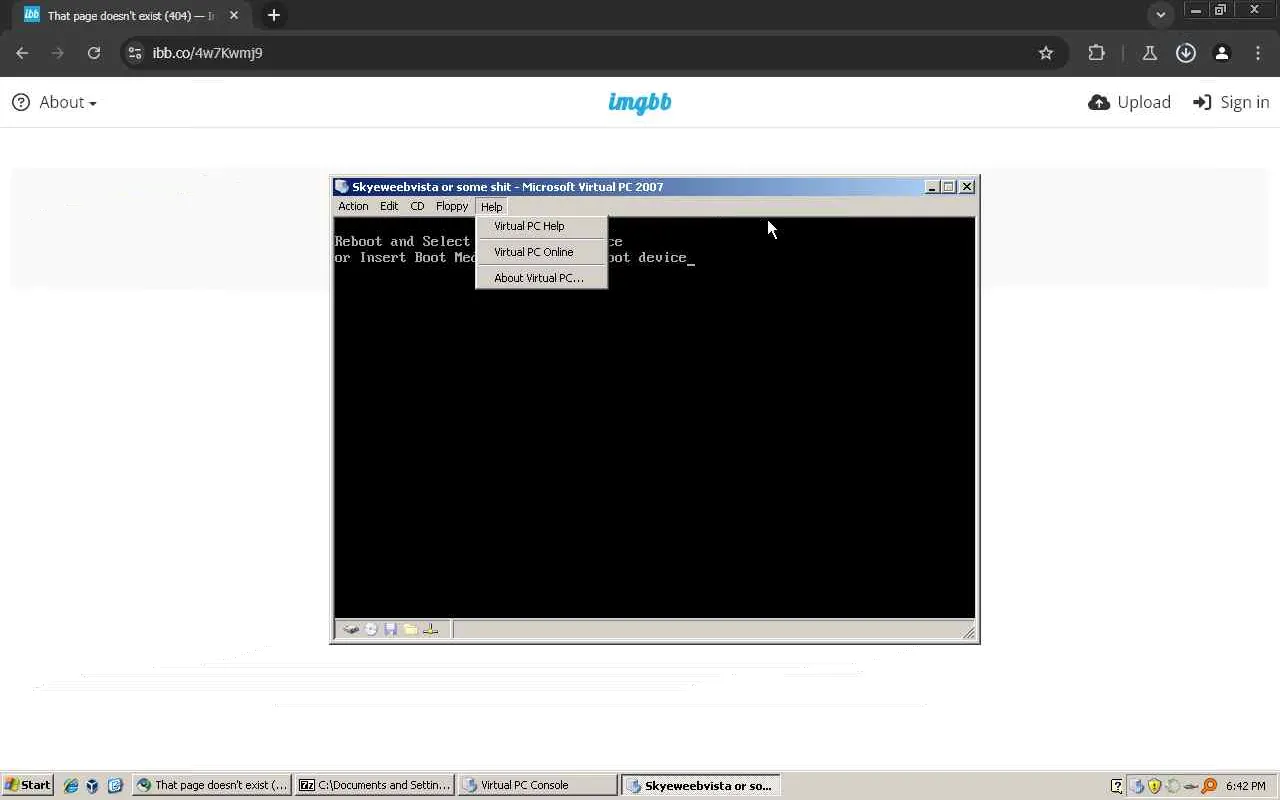This screenshot has width=1280, height=800.
Task: Open the Edit menu in Virtual PC
Action: pos(389,206)
